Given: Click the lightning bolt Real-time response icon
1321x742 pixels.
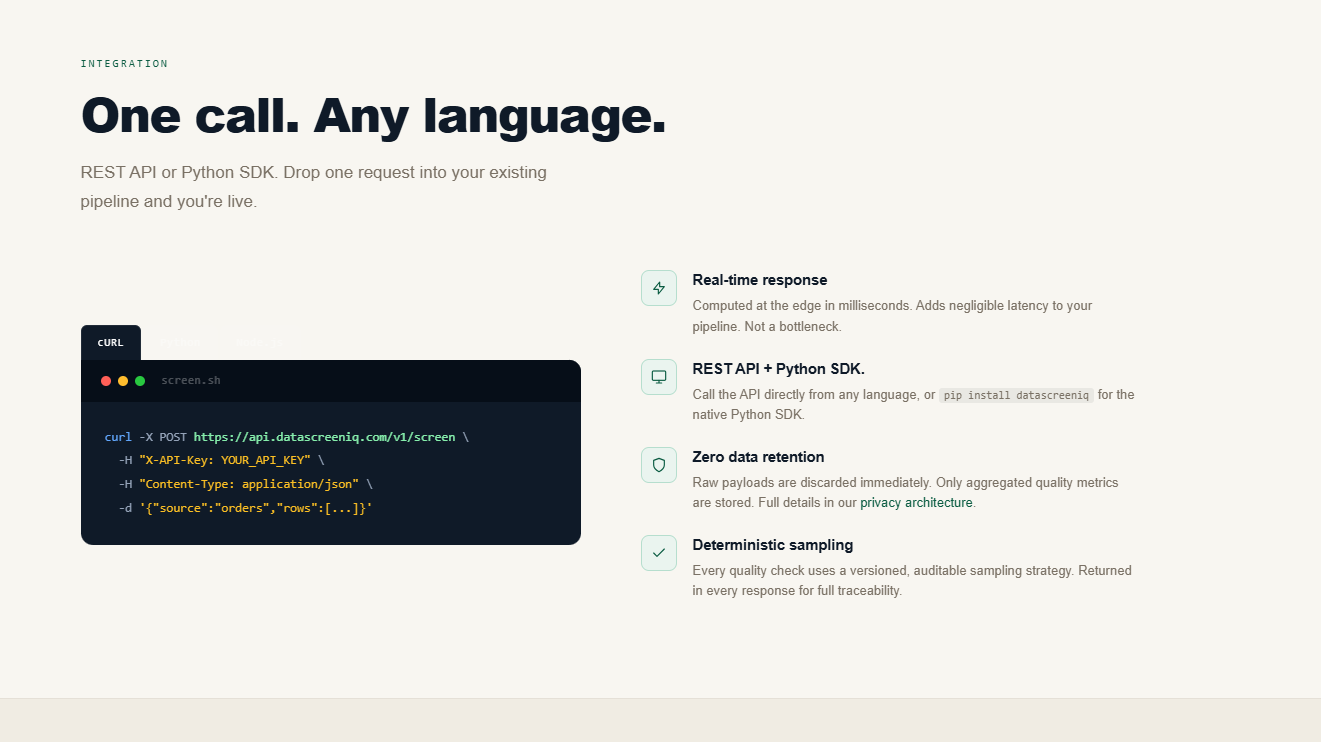Looking at the screenshot, I should [659, 288].
